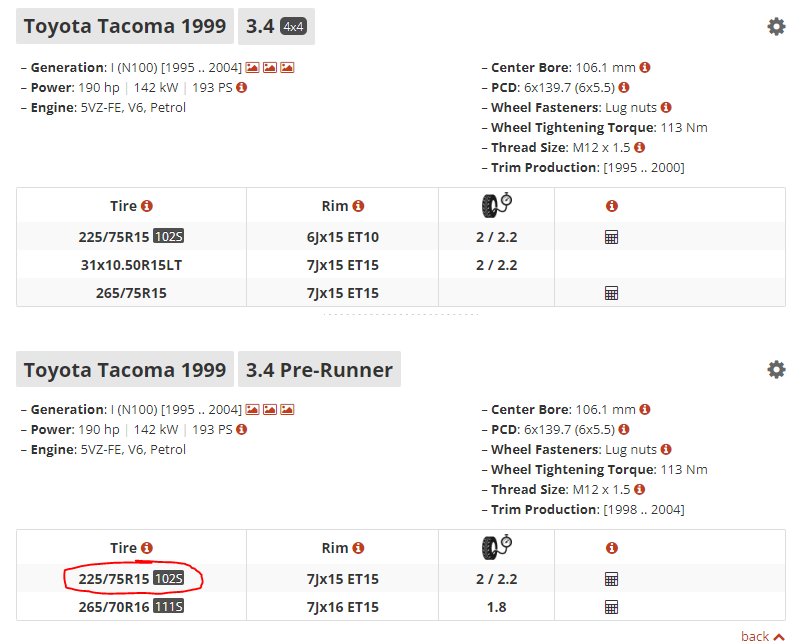809x644 pixels.
Task: Click the Center Bore info icon, 4x4 section
Action: 645,67
